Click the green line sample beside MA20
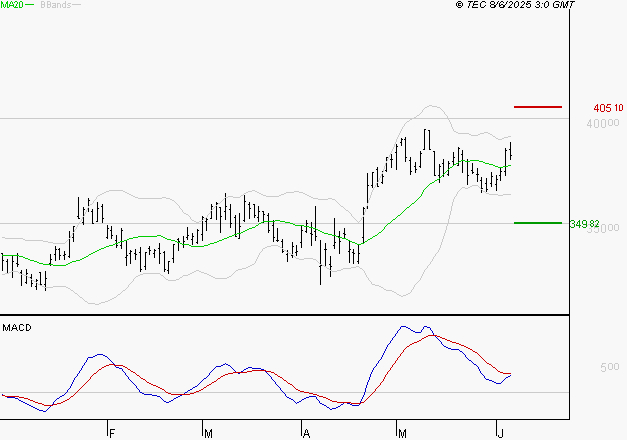 [30, 6]
